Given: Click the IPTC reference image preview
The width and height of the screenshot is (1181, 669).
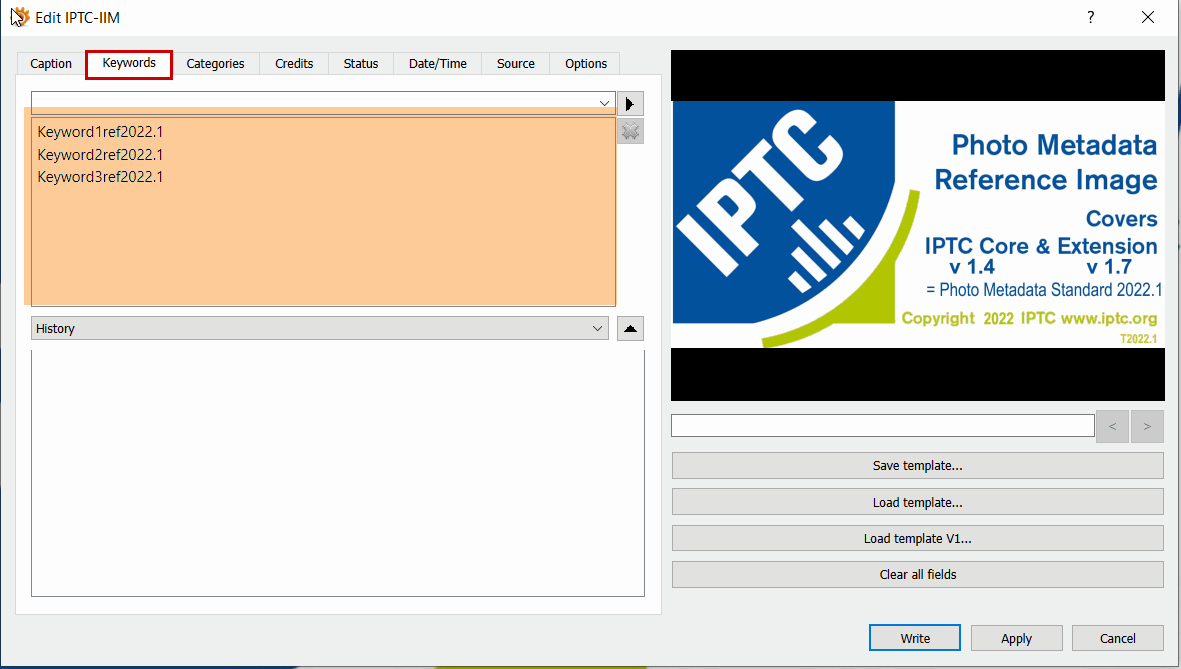Looking at the screenshot, I should click(x=917, y=225).
